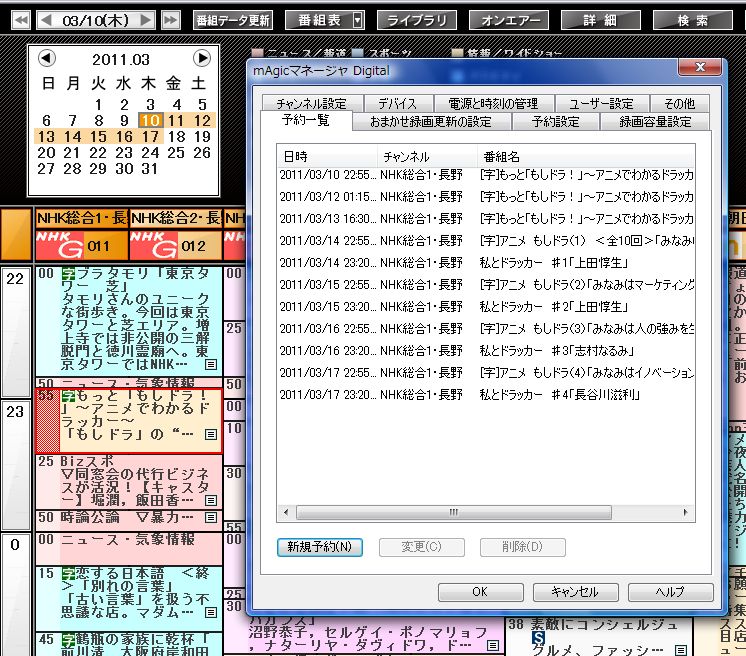The width and height of the screenshot is (746, 656).
Task: Show next month in the 2011.03 calendar
Action: (202, 58)
